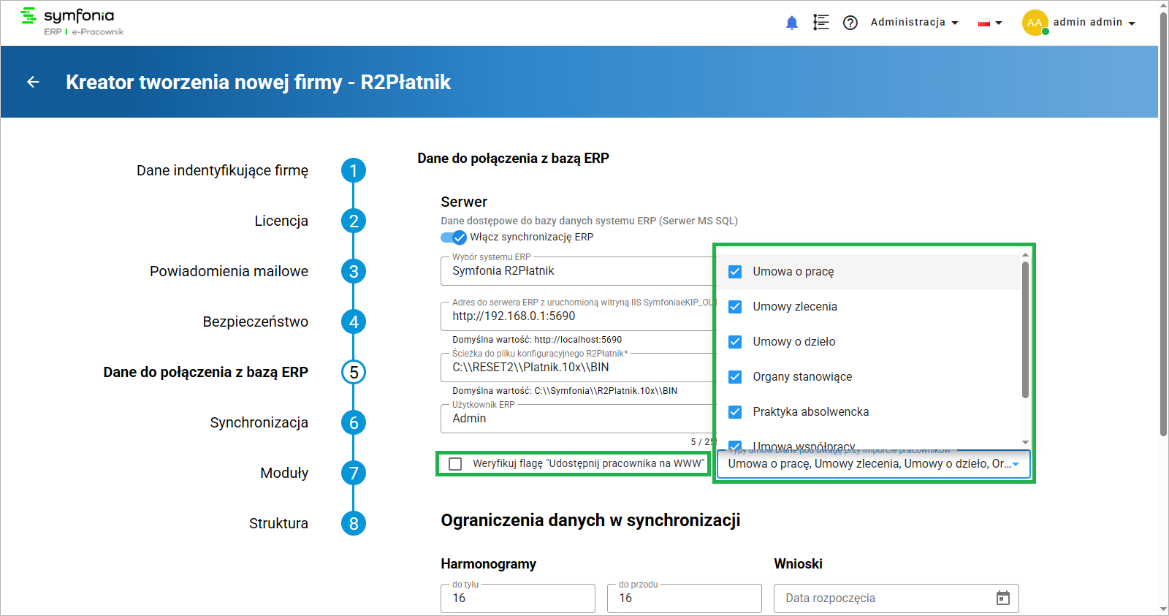This screenshot has height=616, width=1169.
Task: Collapse the contract types dropdown
Action: pyautogui.click(x=1015, y=464)
